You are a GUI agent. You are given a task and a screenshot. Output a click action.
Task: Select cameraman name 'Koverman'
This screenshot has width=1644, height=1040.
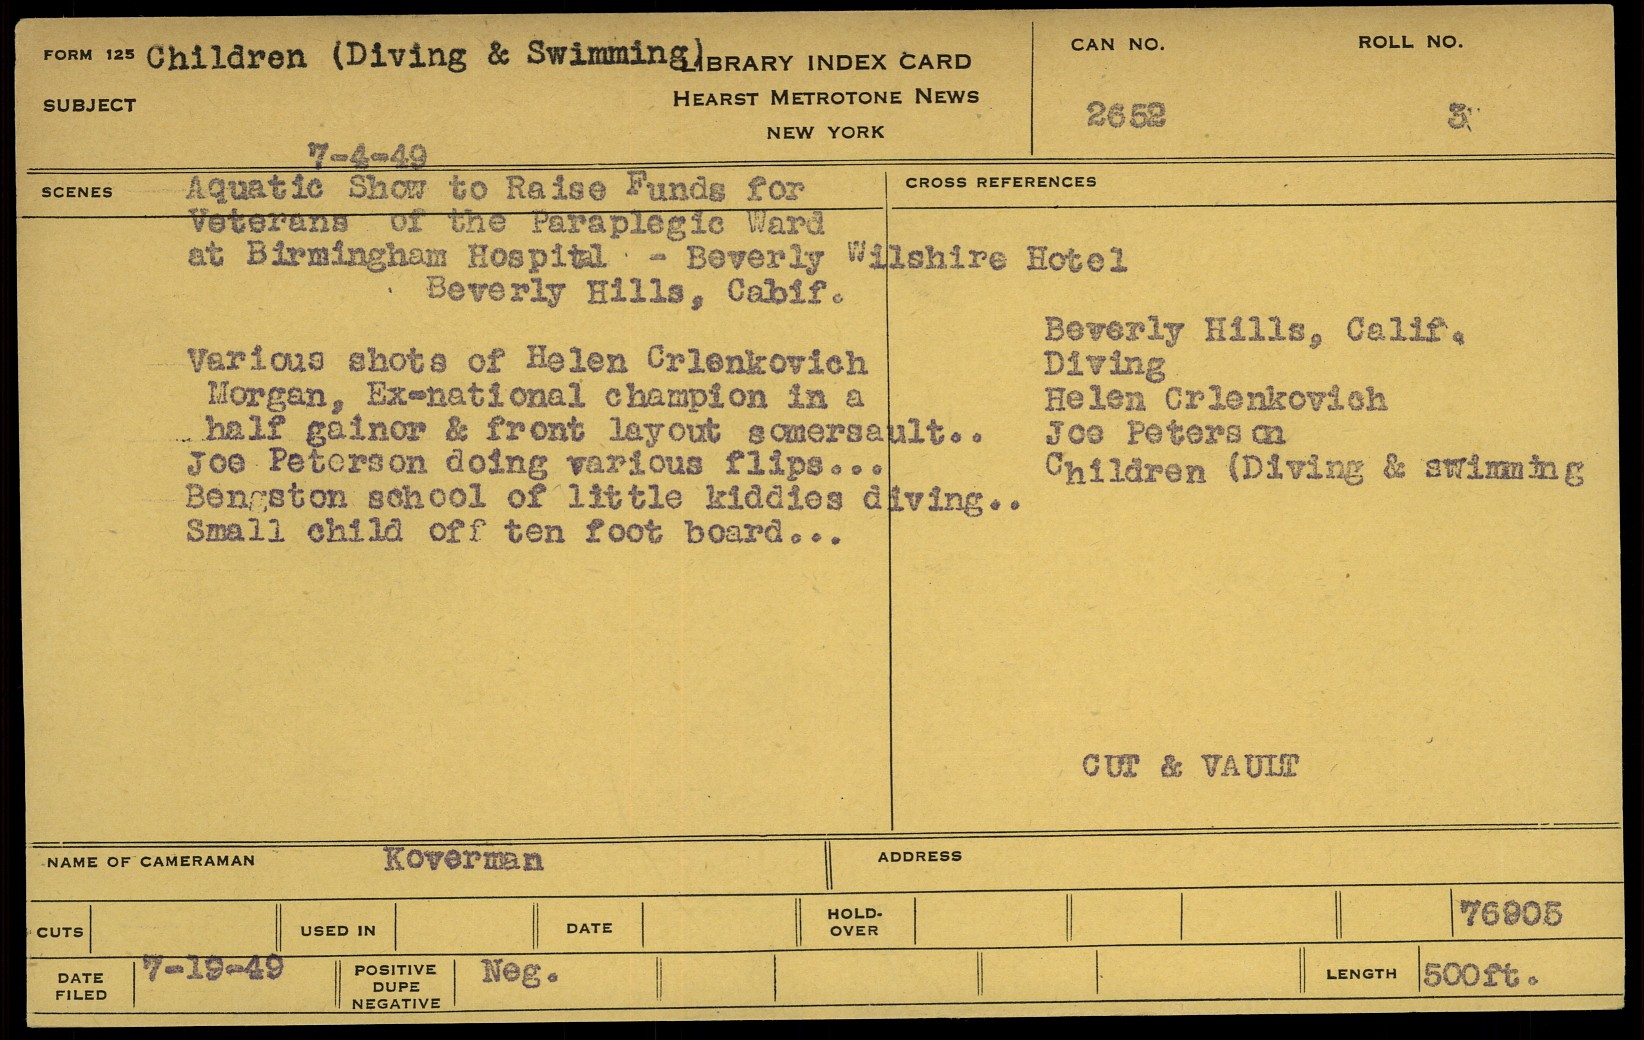coord(463,860)
